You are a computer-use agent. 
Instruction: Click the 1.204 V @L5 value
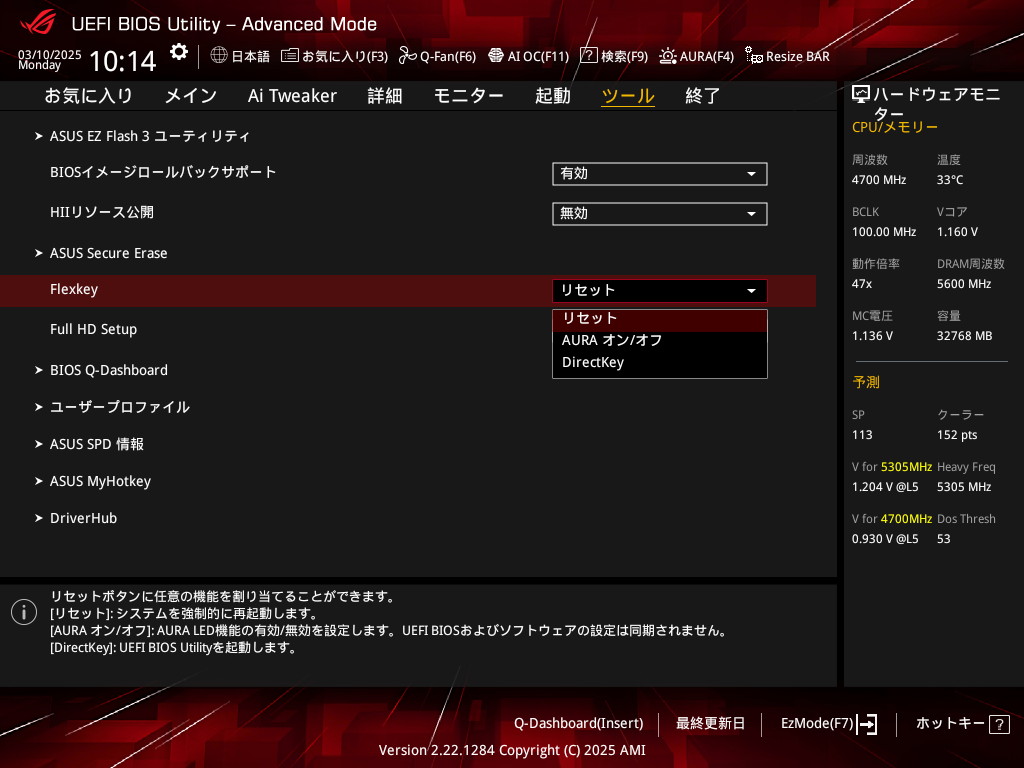[x=885, y=487]
